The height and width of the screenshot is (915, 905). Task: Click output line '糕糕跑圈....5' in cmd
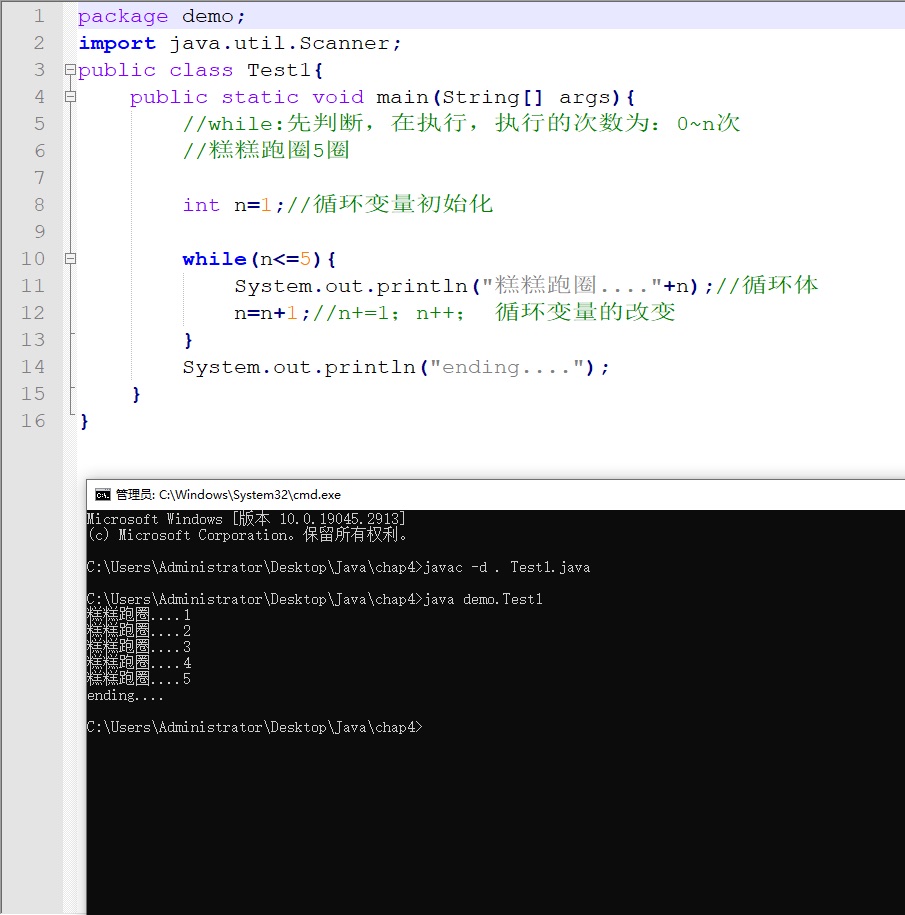pyautogui.click(x=139, y=679)
